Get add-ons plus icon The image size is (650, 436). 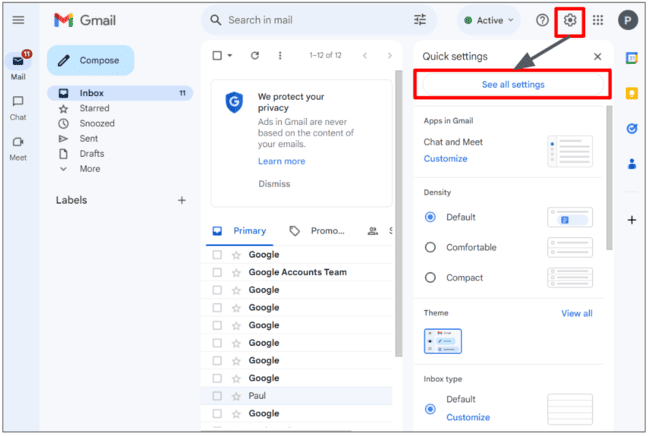point(632,220)
